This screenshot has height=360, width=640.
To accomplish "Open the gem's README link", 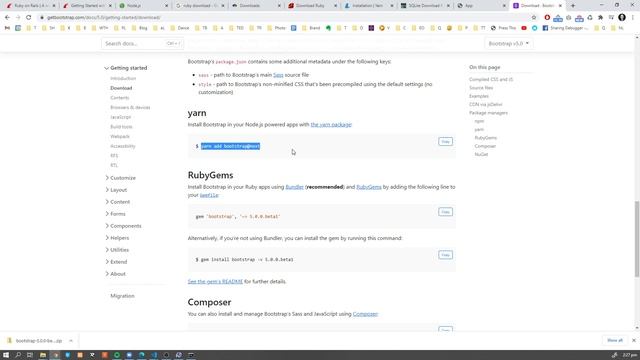I will tap(215, 282).
